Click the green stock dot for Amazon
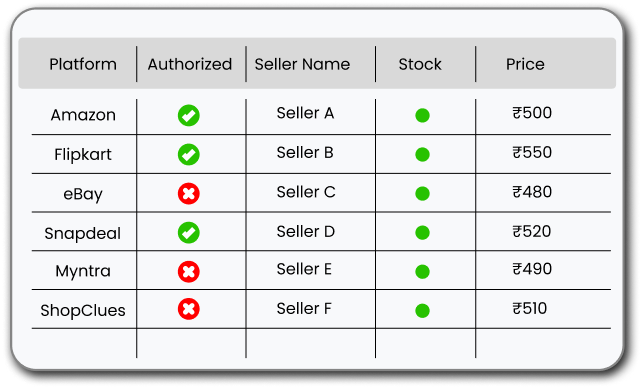 pos(422,116)
